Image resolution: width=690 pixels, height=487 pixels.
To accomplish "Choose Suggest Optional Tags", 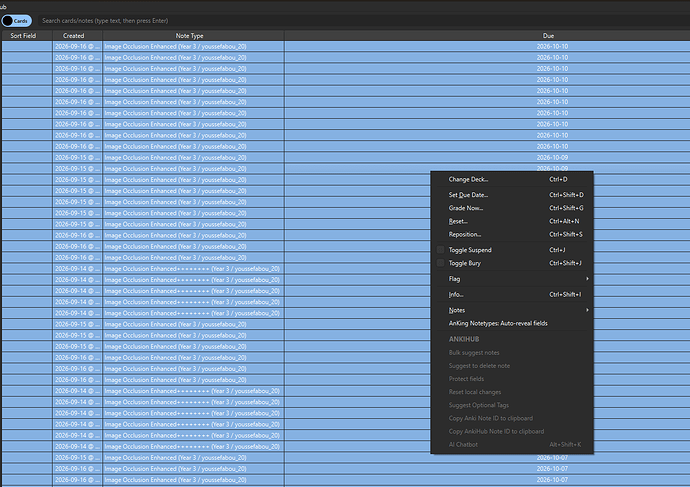I will (512, 405).
